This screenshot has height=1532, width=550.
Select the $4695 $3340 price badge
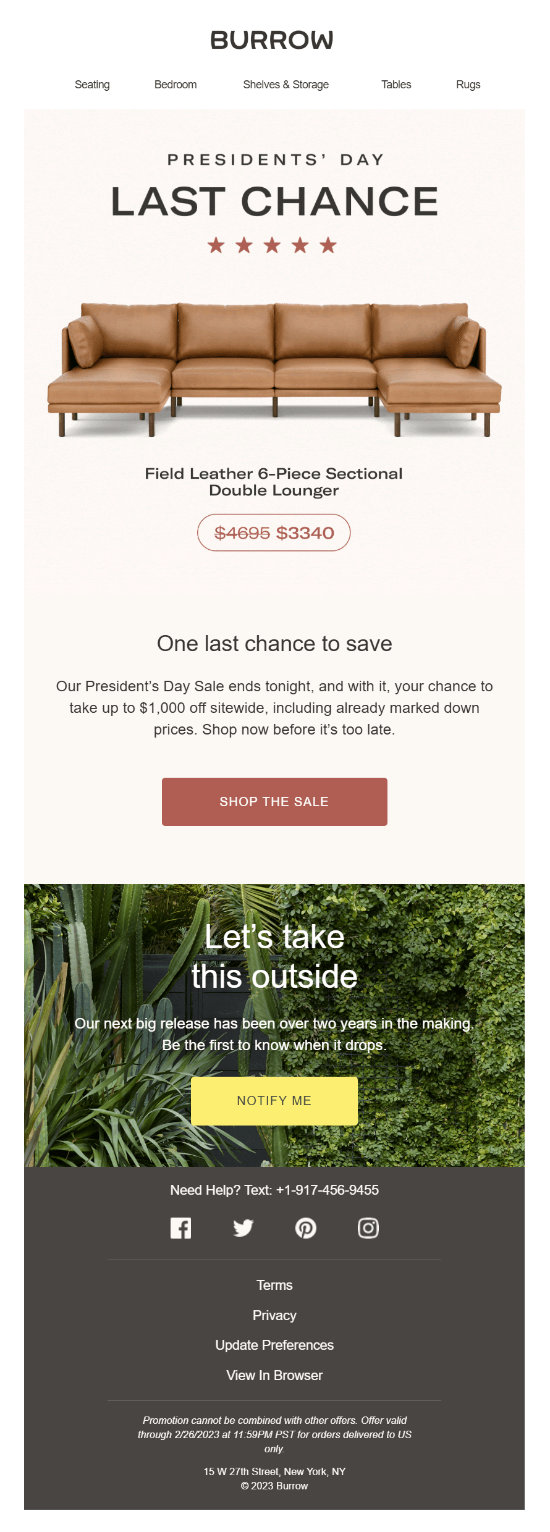pos(274,533)
